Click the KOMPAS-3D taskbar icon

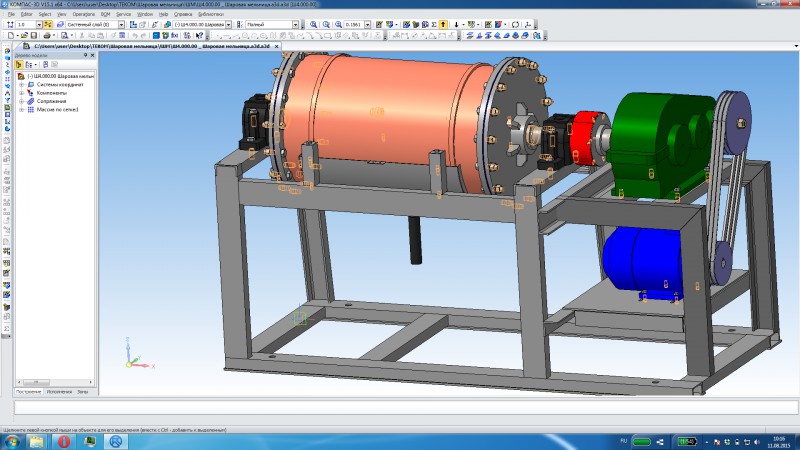(116, 442)
